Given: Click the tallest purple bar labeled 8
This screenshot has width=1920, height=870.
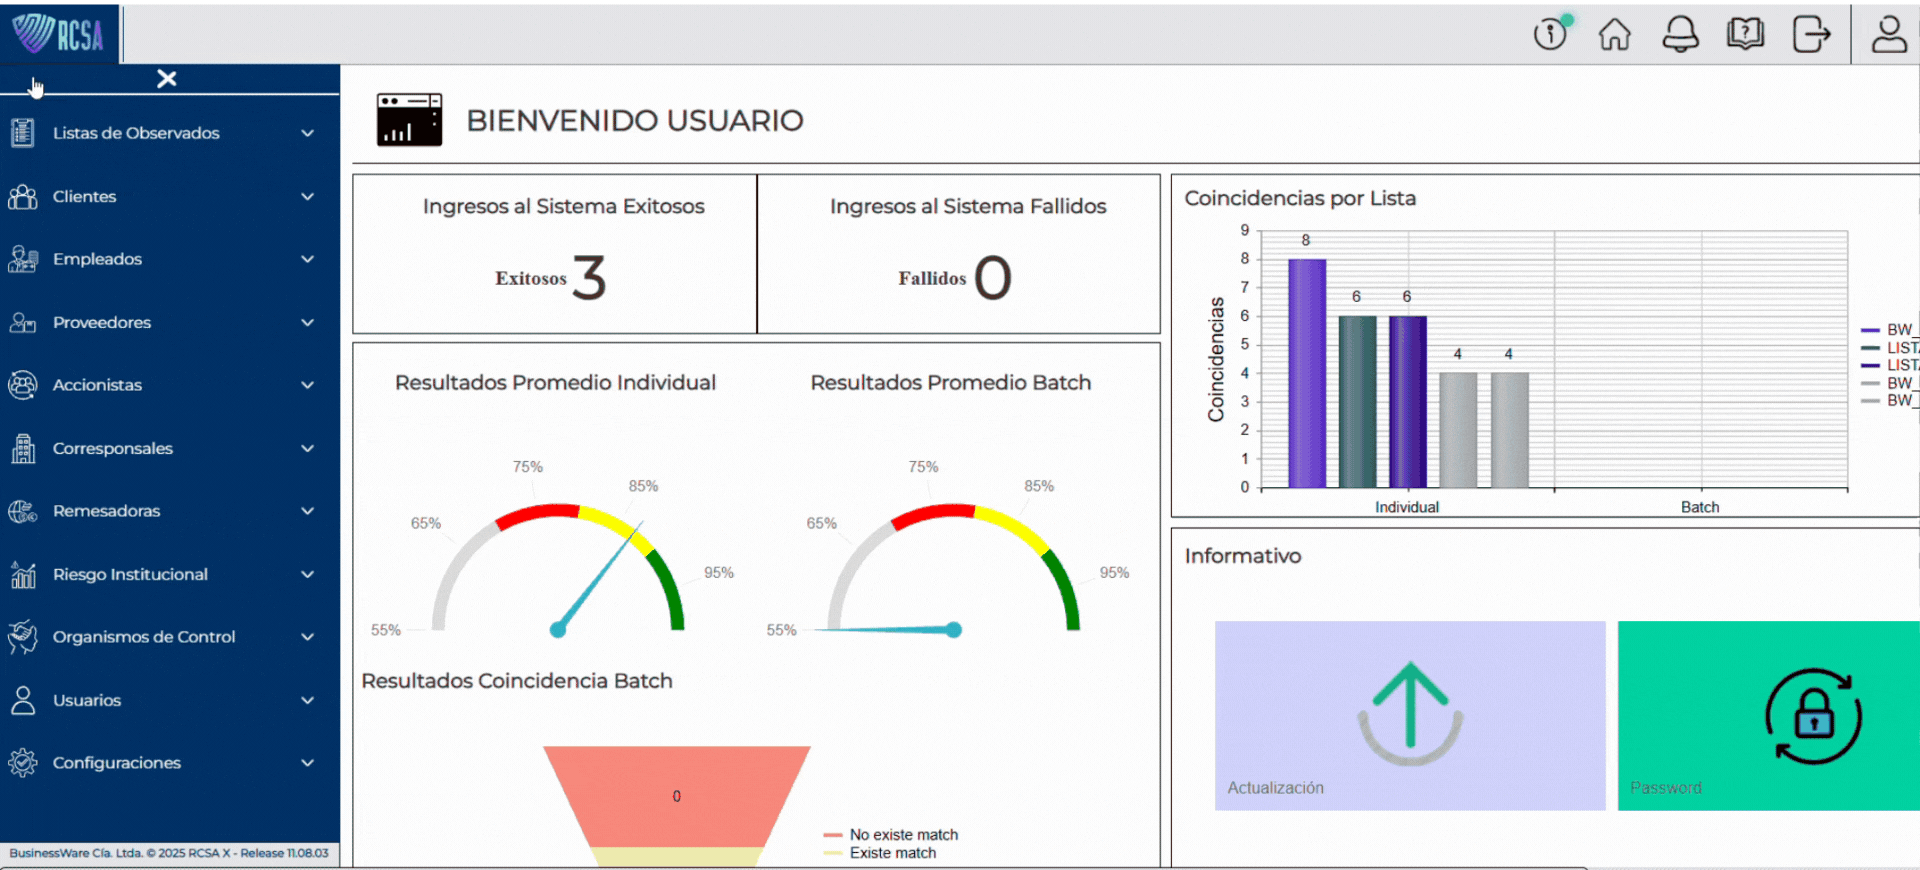Looking at the screenshot, I should [x=1306, y=373].
